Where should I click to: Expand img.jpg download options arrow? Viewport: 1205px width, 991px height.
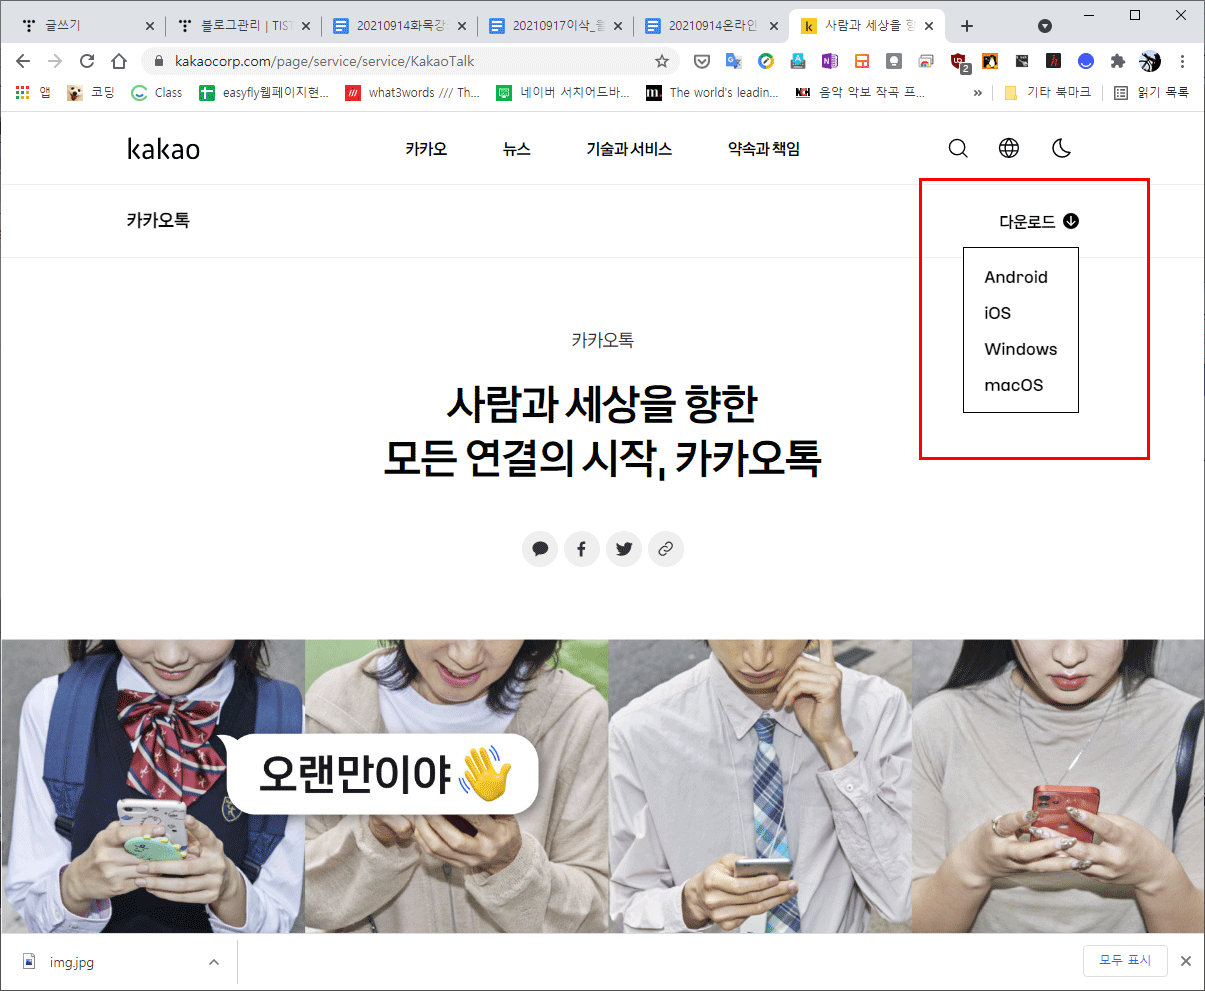(213, 962)
